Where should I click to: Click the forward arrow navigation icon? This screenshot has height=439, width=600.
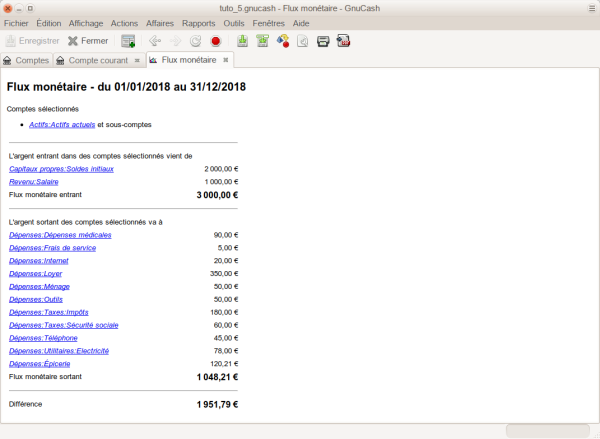(x=175, y=41)
